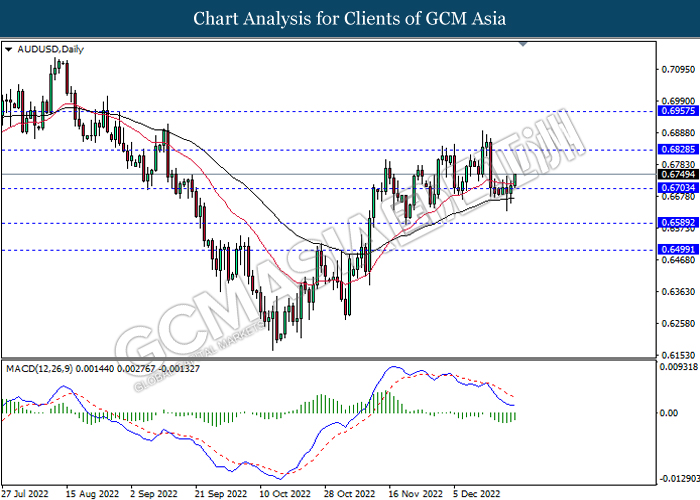Click the 0.68880 price axis value

coord(678,133)
